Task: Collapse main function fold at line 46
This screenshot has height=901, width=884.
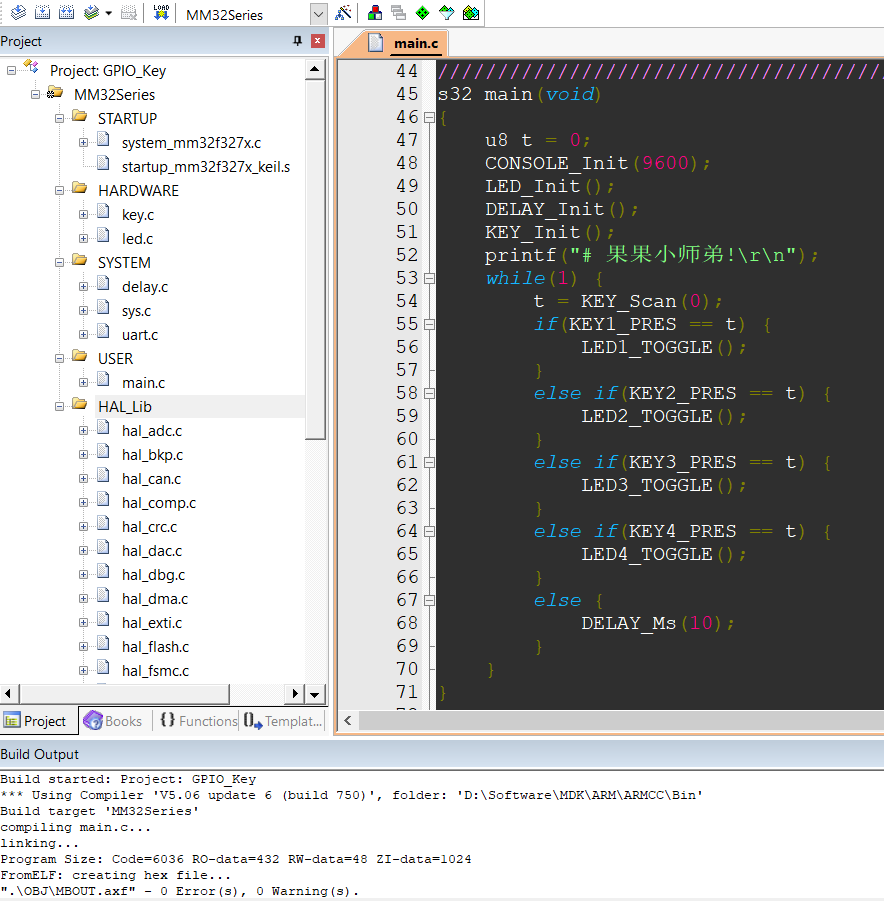Action: pyautogui.click(x=429, y=118)
